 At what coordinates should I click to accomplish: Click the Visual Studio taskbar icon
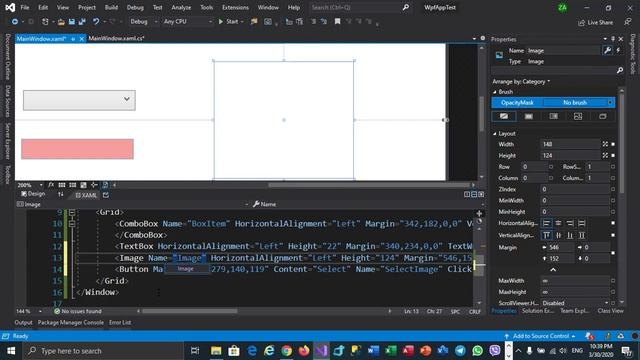[x=321, y=351]
